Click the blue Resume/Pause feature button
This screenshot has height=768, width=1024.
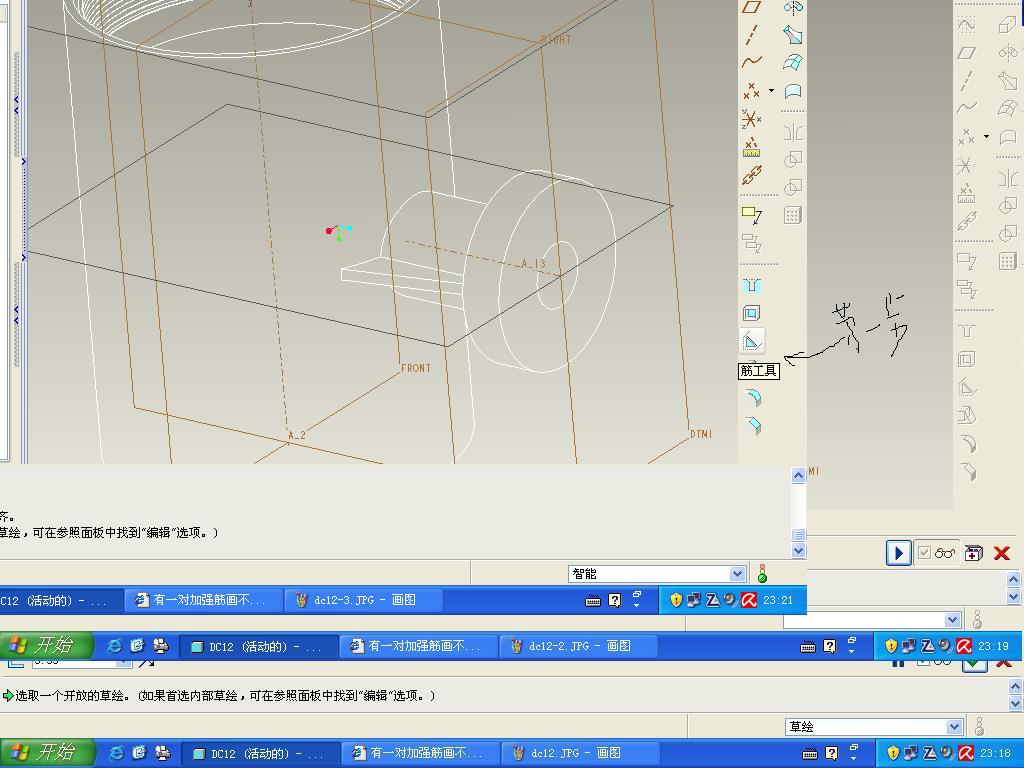click(x=899, y=553)
